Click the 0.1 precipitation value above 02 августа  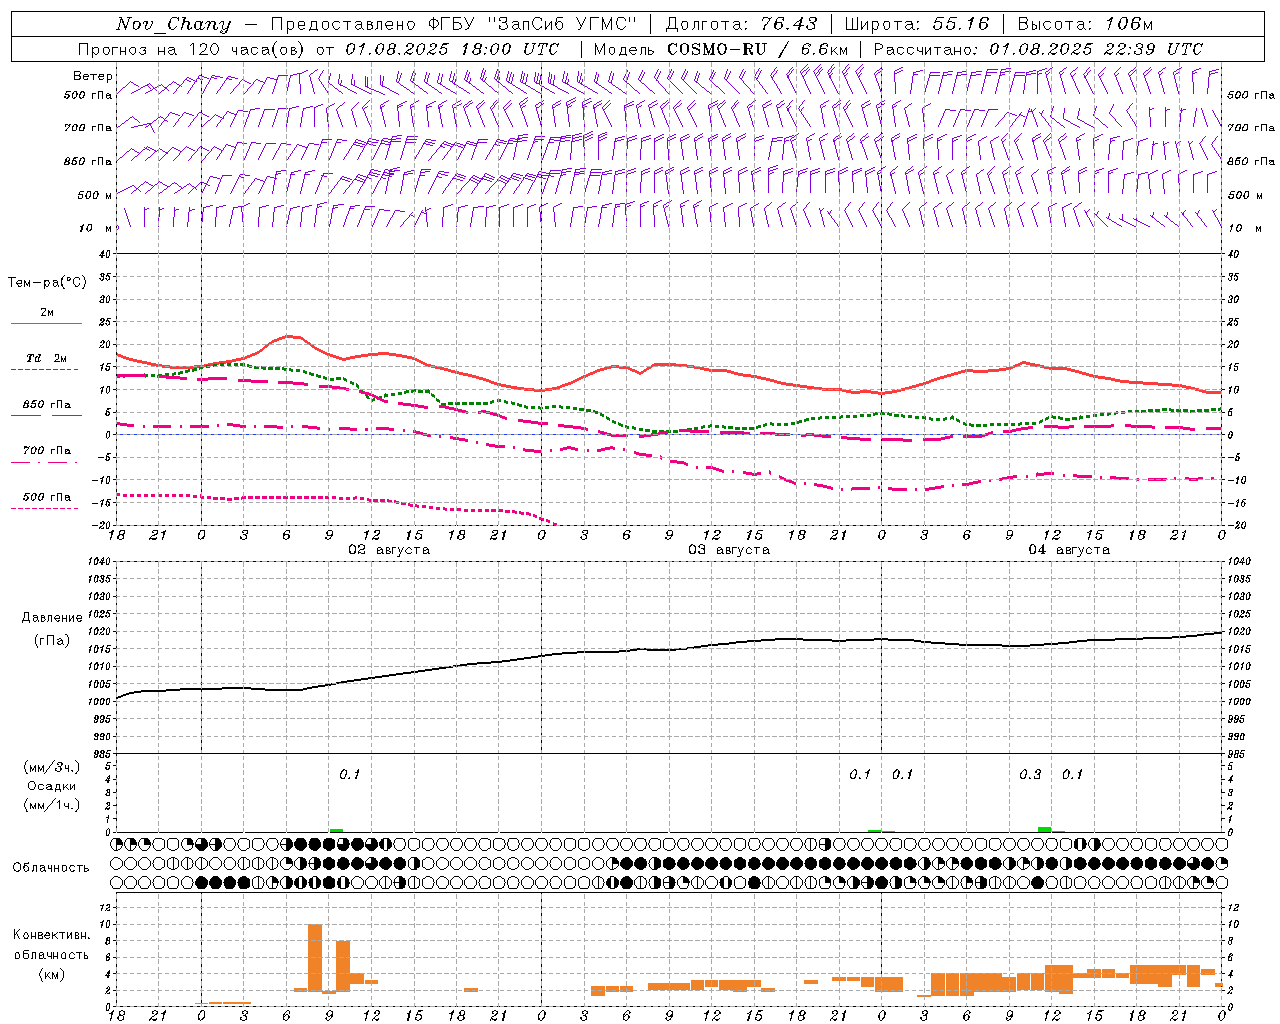[x=349, y=775]
